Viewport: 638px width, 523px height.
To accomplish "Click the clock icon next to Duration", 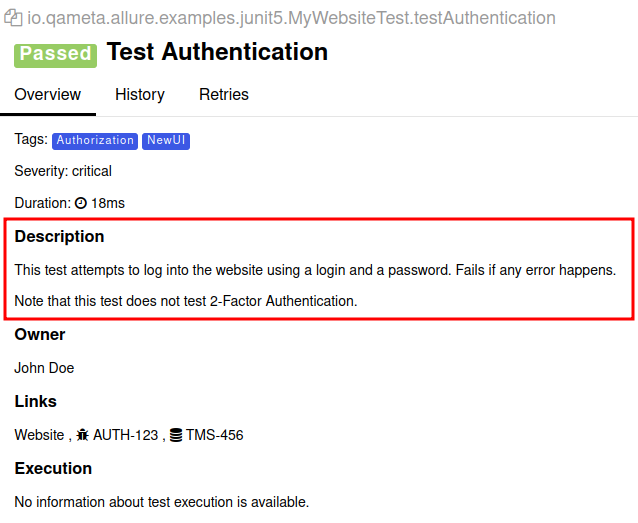I will coord(81,203).
